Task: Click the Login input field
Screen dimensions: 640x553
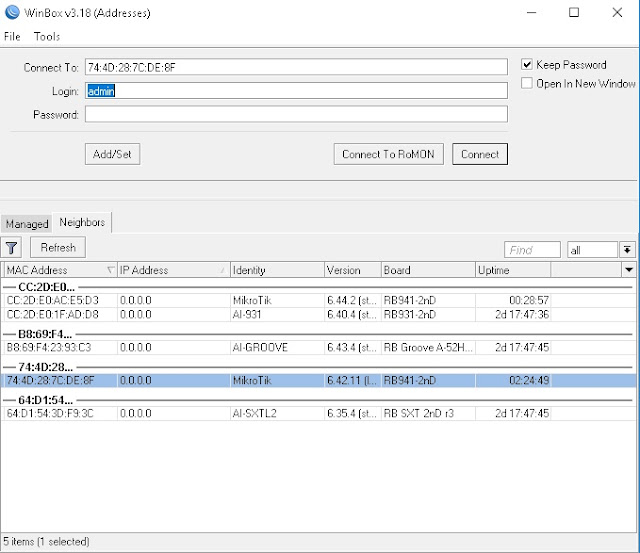Action: click(296, 91)
